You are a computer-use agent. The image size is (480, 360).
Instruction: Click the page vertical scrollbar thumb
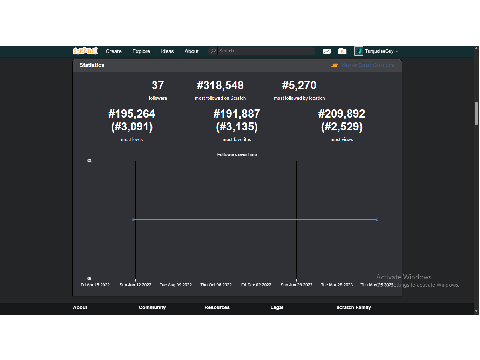coord(476,113)
